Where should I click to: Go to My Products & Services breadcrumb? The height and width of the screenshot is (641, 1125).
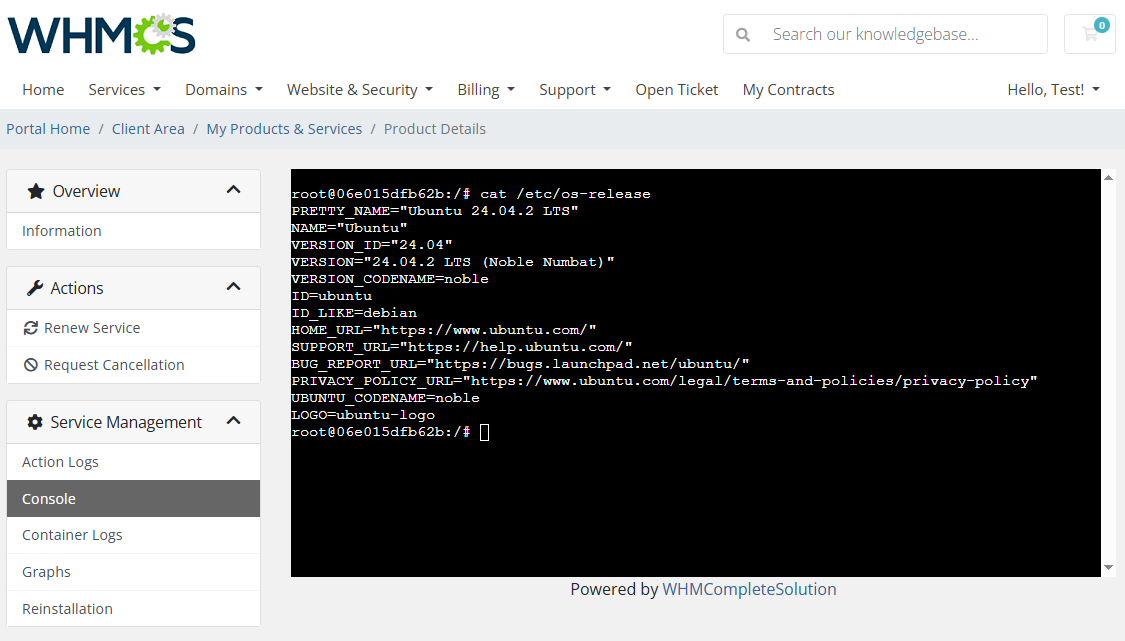(284, 129)
